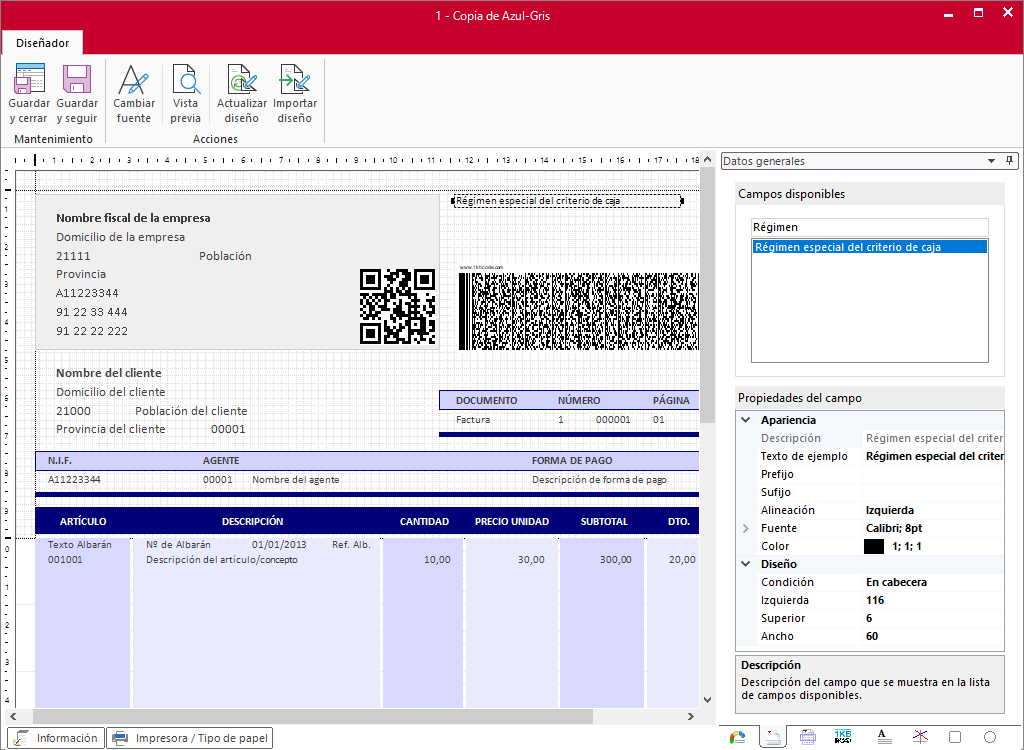
Task: Click horizontal scrollbar right arrow
Action: tap(691, 717)
